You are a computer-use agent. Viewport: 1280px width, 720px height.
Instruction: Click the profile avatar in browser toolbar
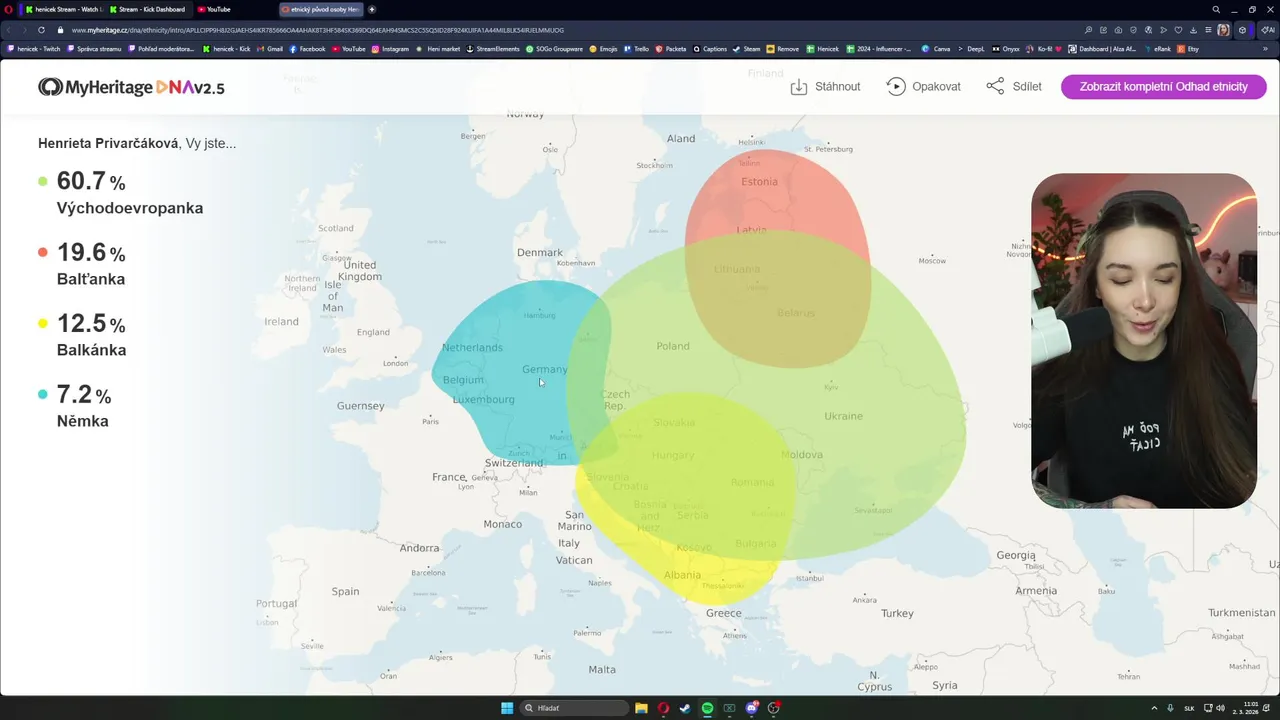click(1223, 30)
